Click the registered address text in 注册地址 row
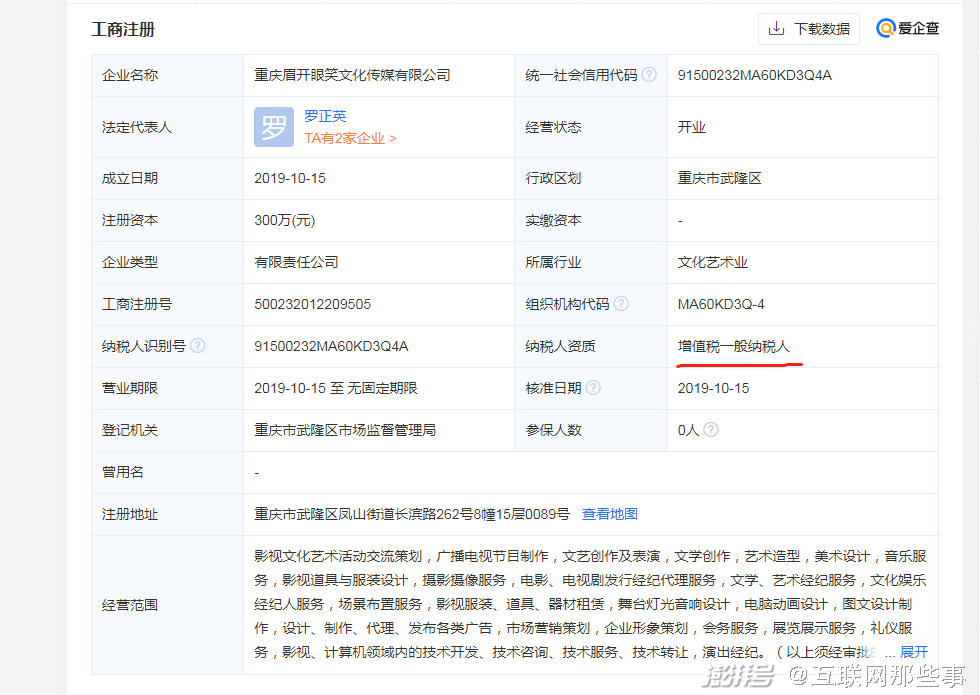This screenshot has width=980, height=695. pos(412,514)
